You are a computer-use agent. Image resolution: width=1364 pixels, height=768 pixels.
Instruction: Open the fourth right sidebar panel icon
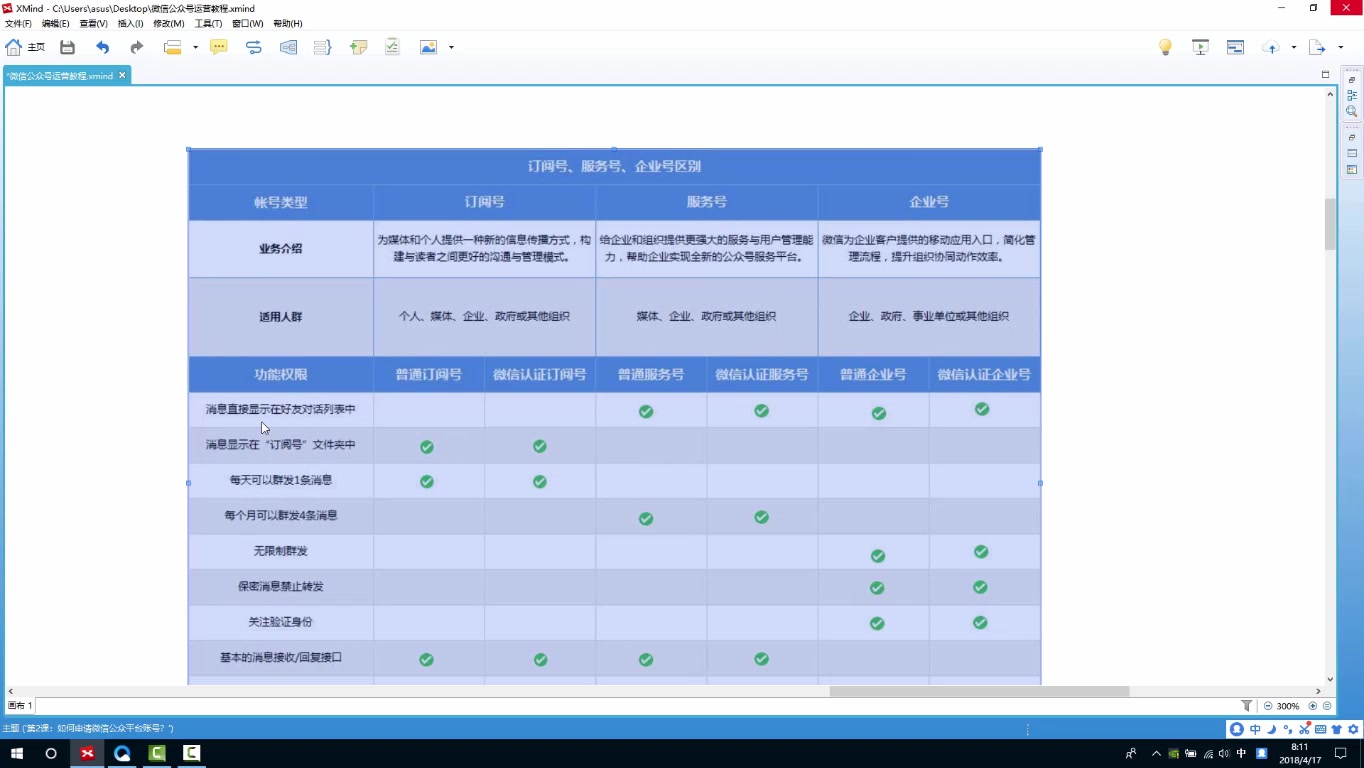1352,137
